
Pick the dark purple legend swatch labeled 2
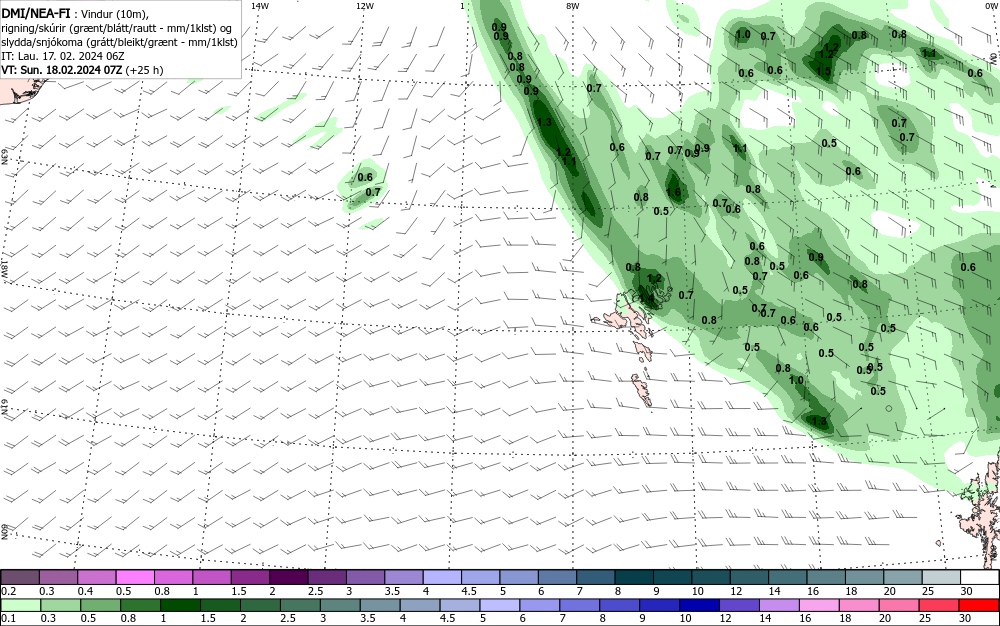[289, 578]
